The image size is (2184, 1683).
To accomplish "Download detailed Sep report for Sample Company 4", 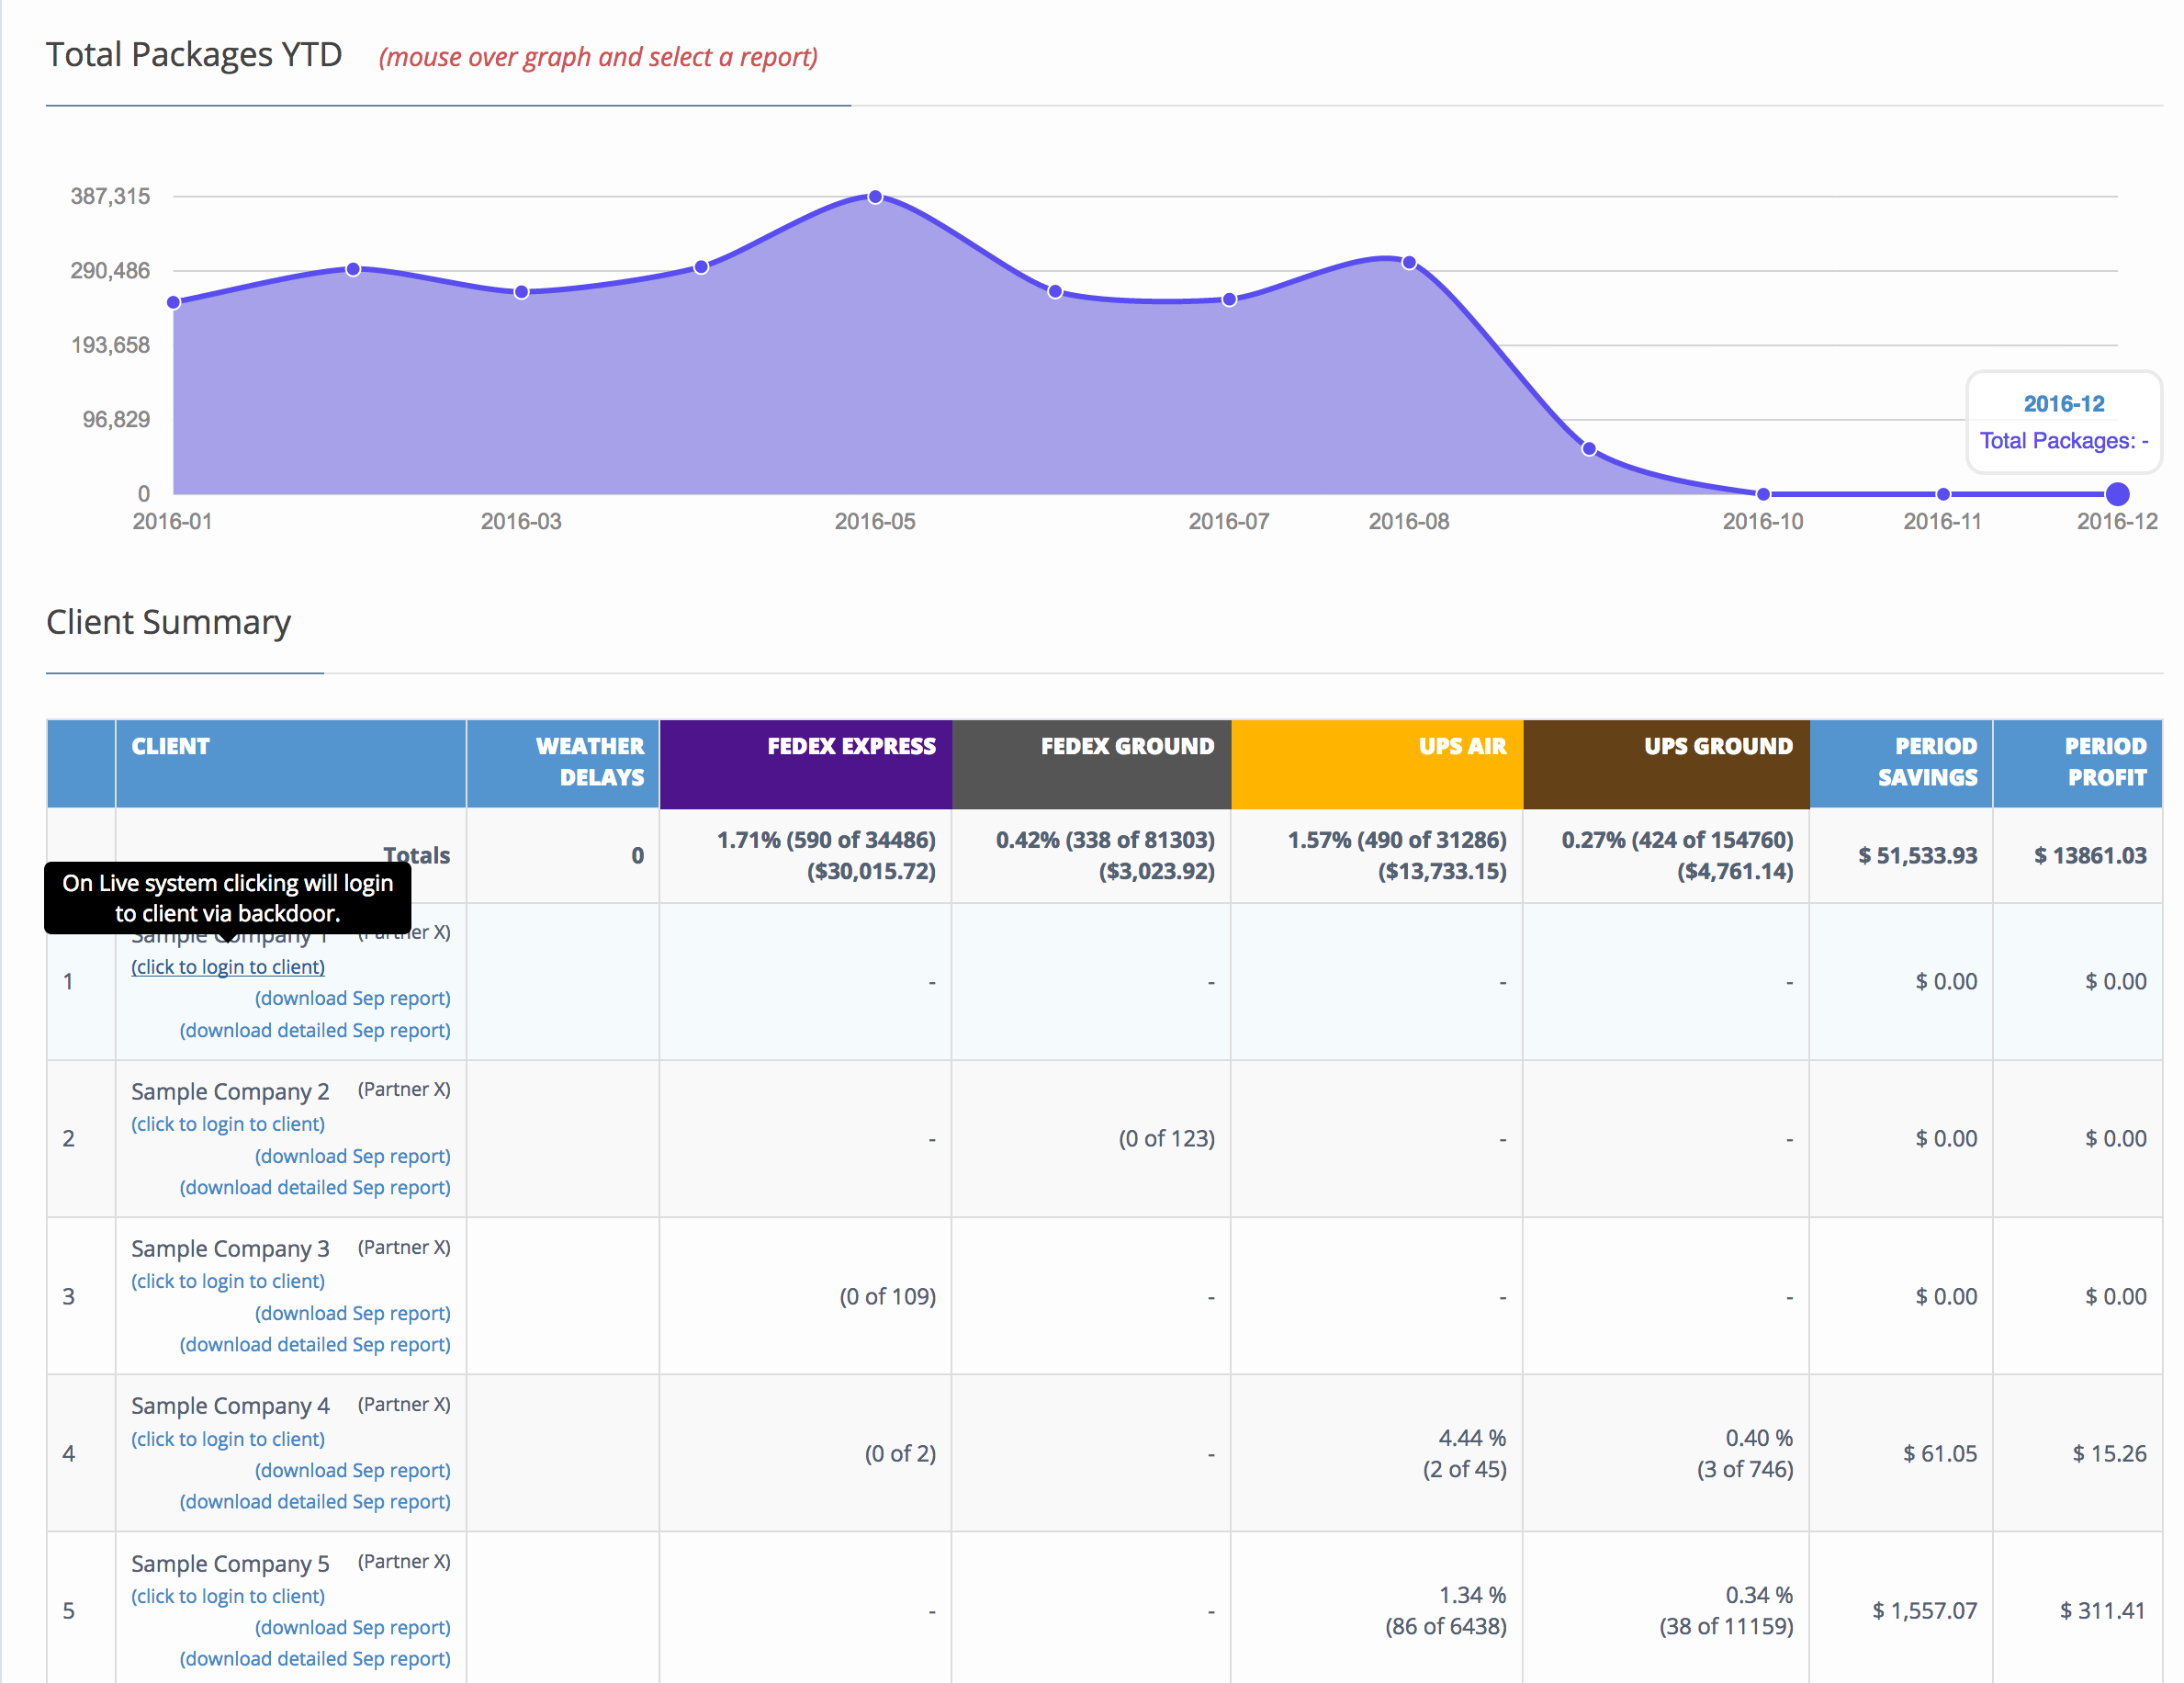I will [315, 1502].
